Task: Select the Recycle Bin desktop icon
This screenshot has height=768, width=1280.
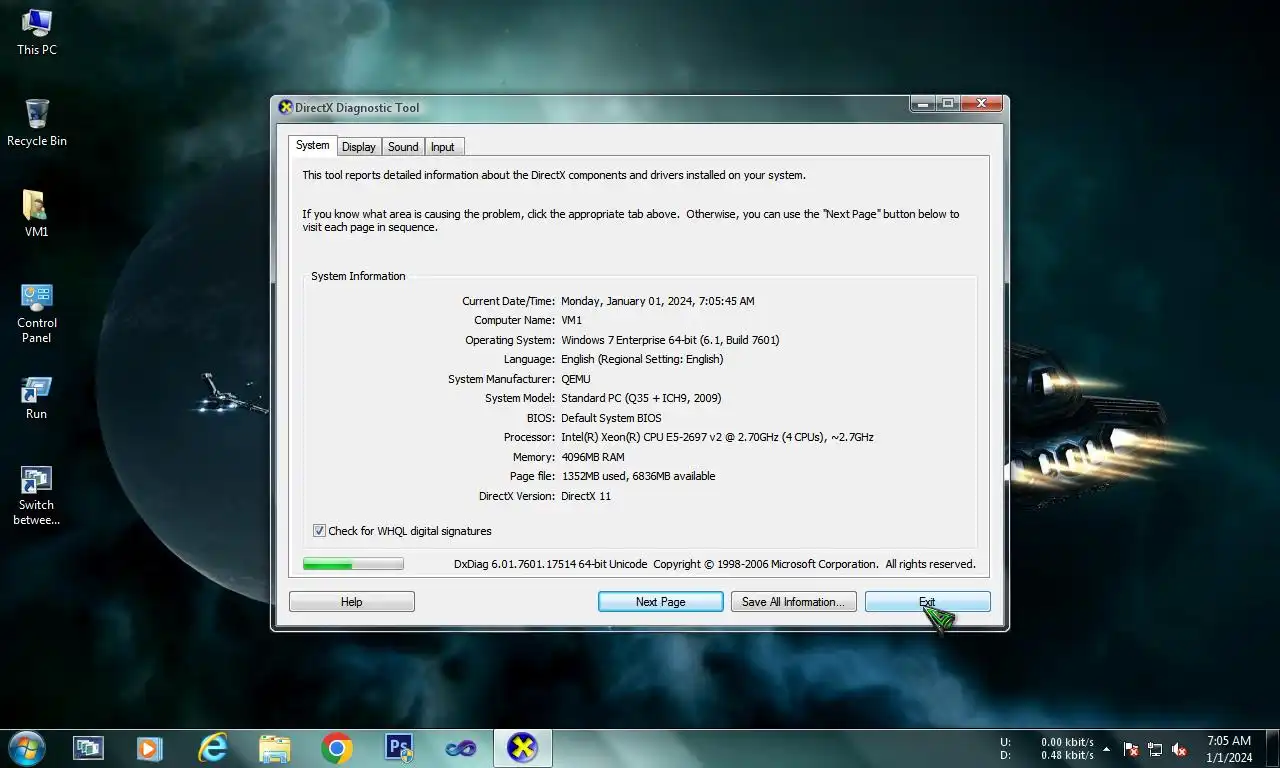Action: (37, 123)
